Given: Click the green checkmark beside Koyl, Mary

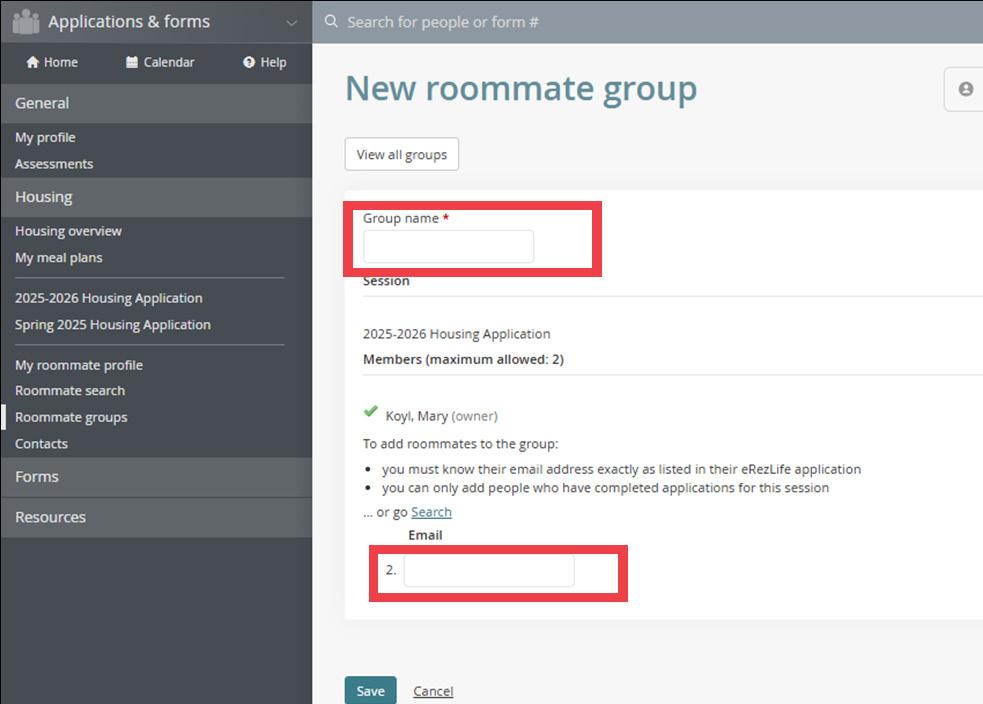Looking at the screenshot, I should pos(371,411).
